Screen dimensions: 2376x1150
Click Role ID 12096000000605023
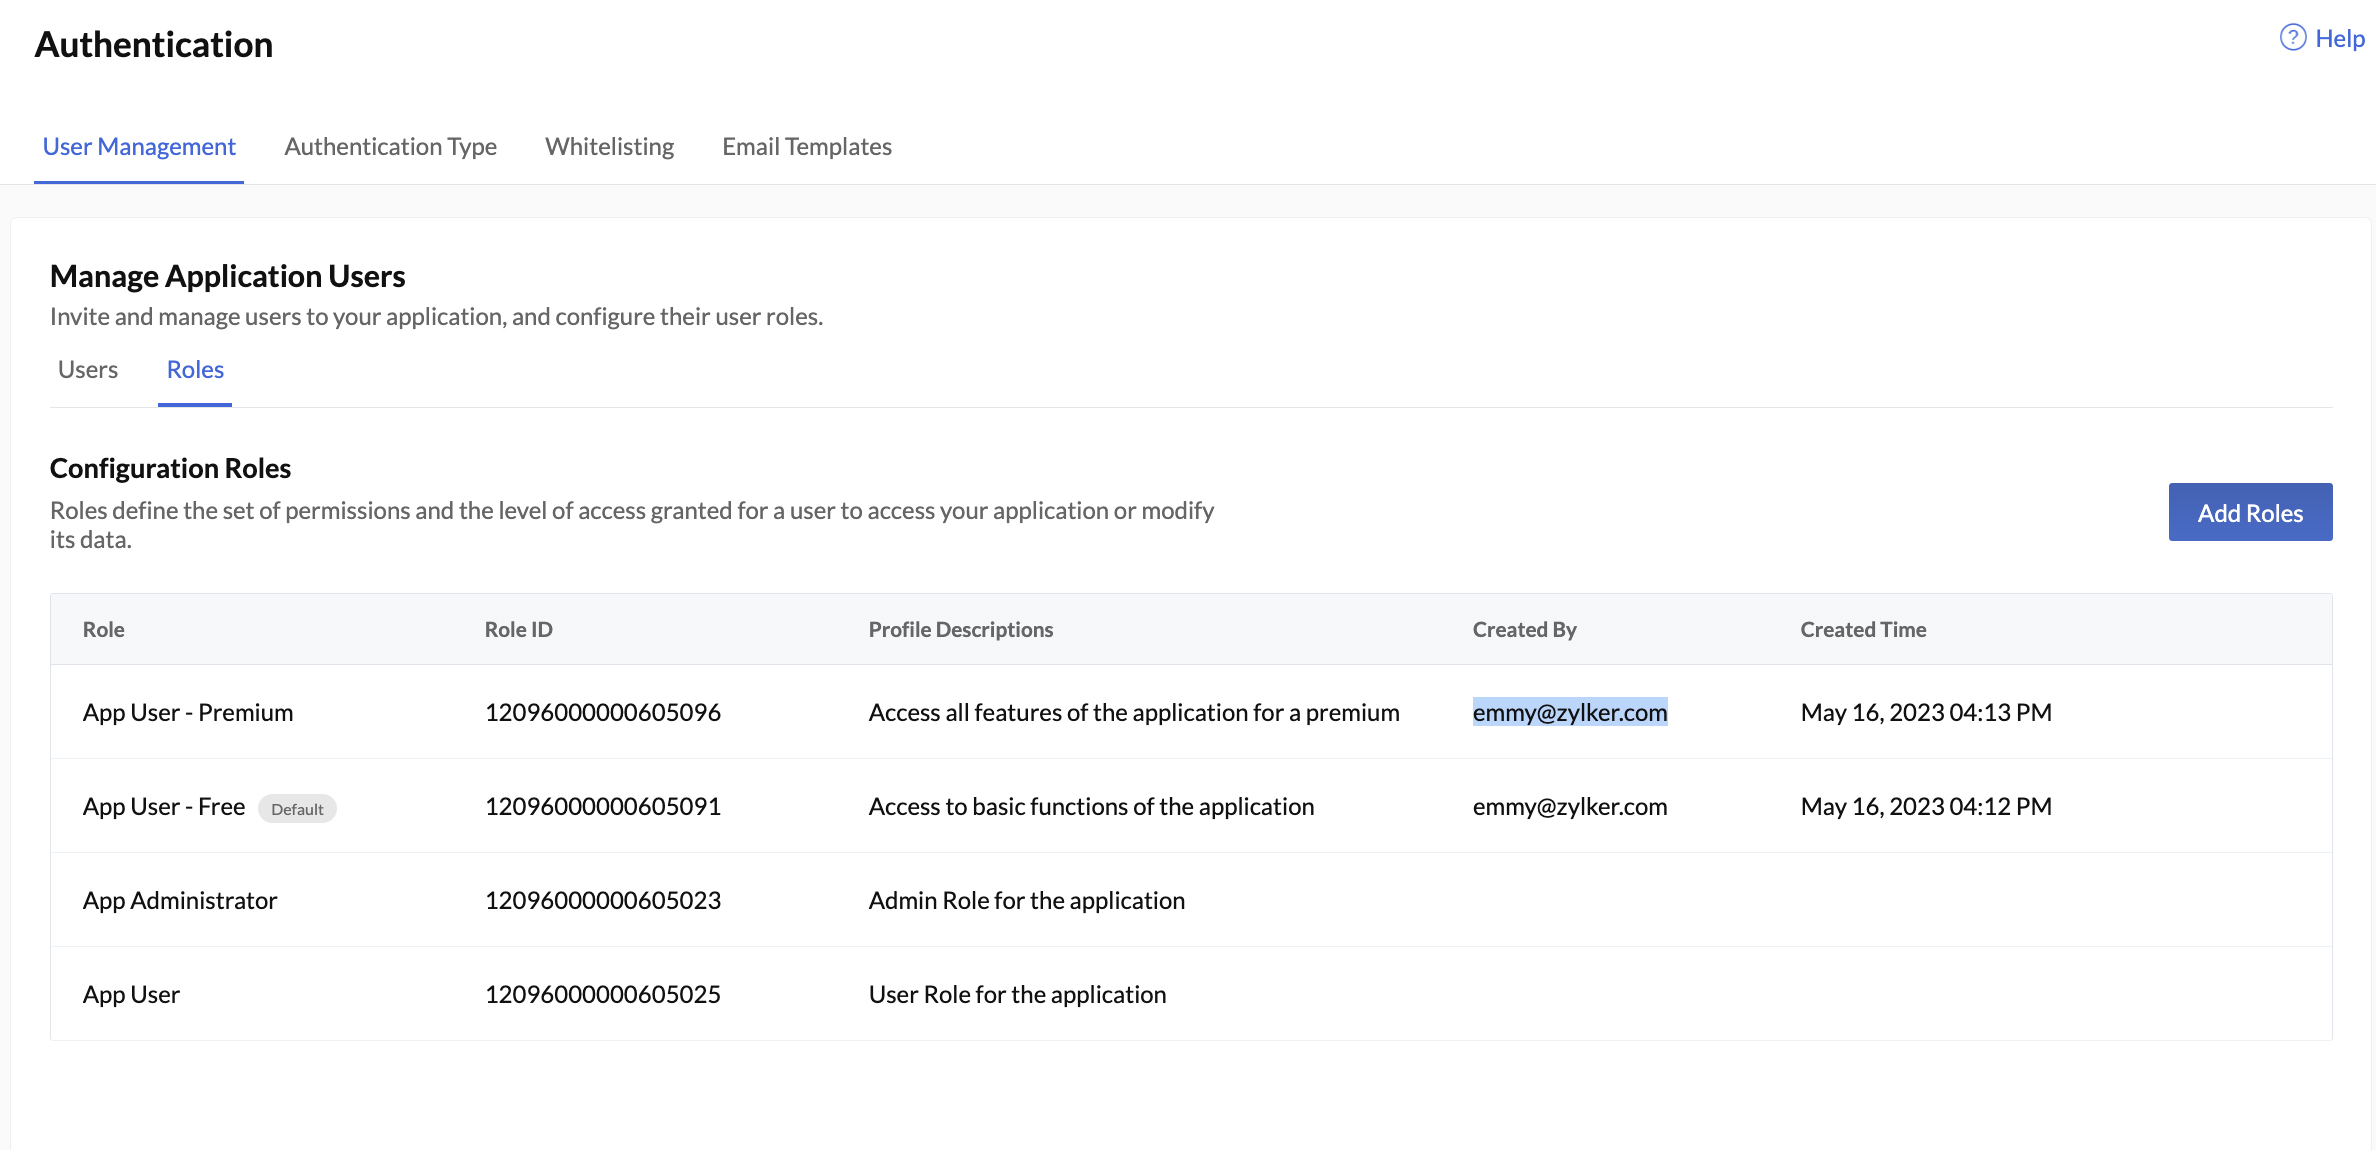click(603, 901)
